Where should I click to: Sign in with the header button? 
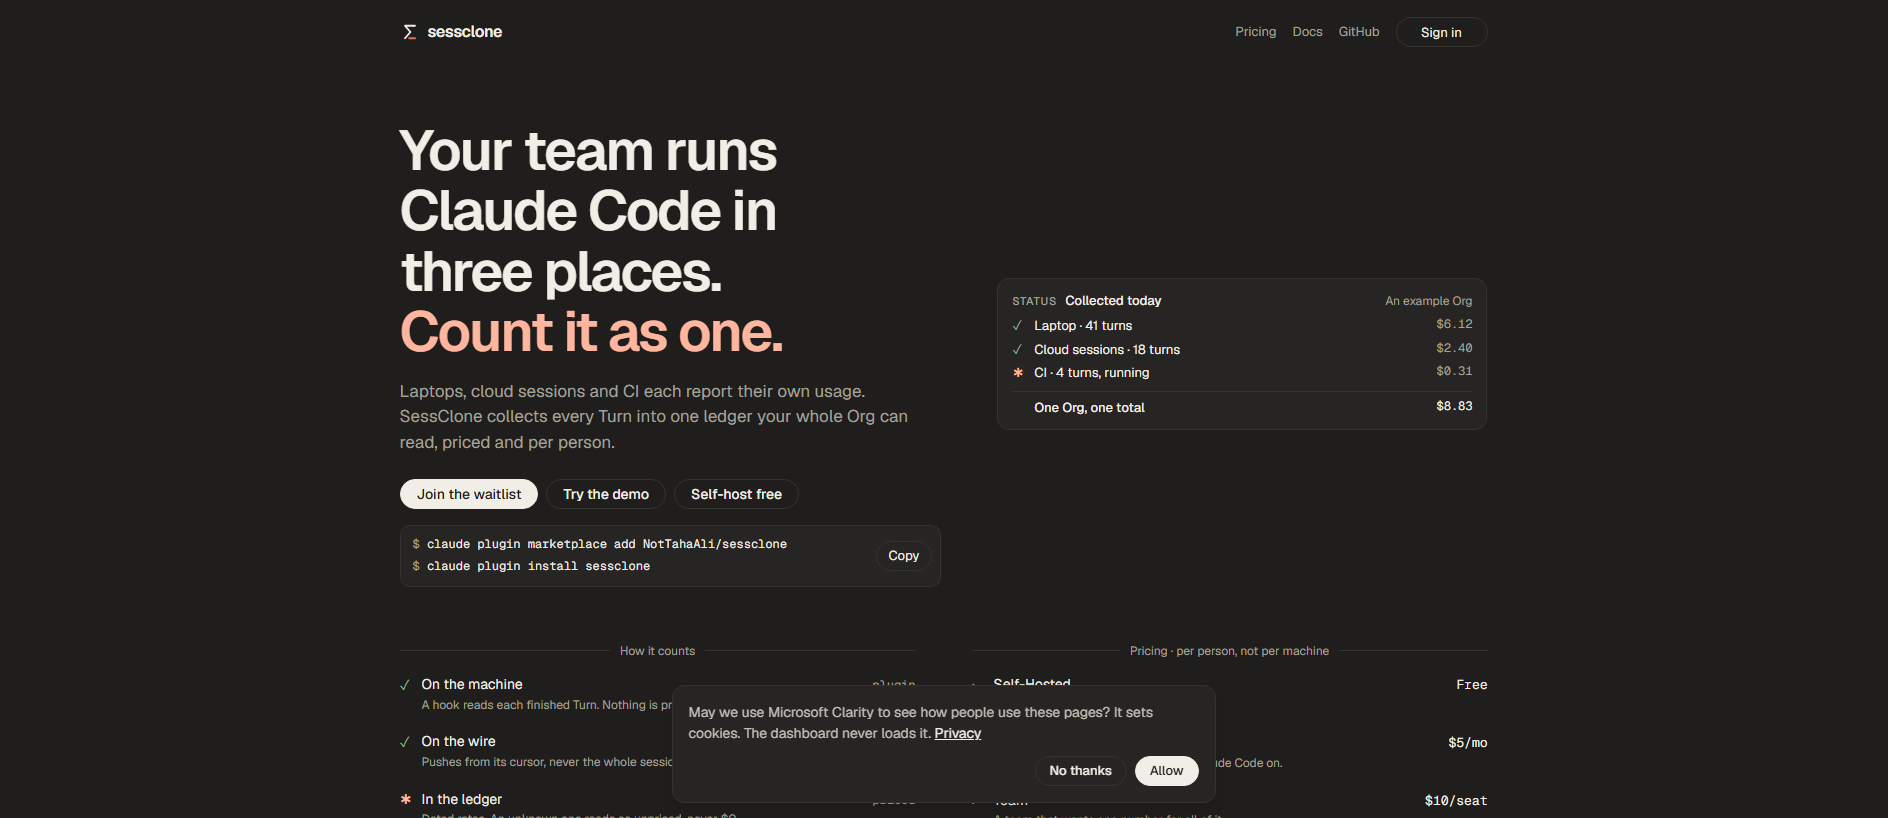(x=1441, y=32)
